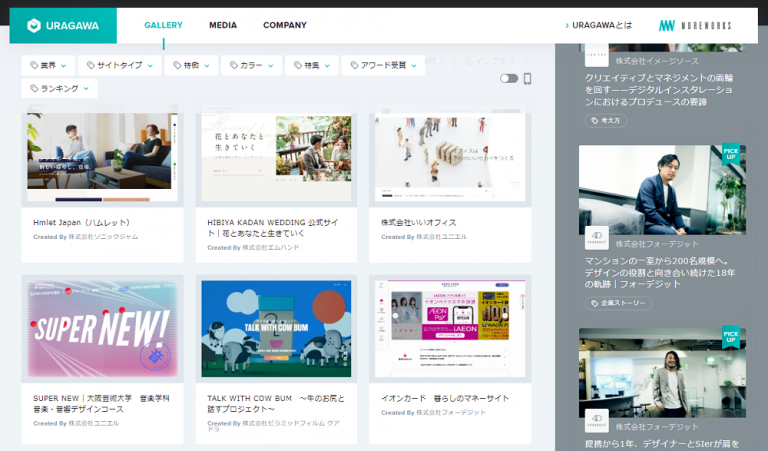Open the イオンカード site thumbnail

[x=450, y=329]
